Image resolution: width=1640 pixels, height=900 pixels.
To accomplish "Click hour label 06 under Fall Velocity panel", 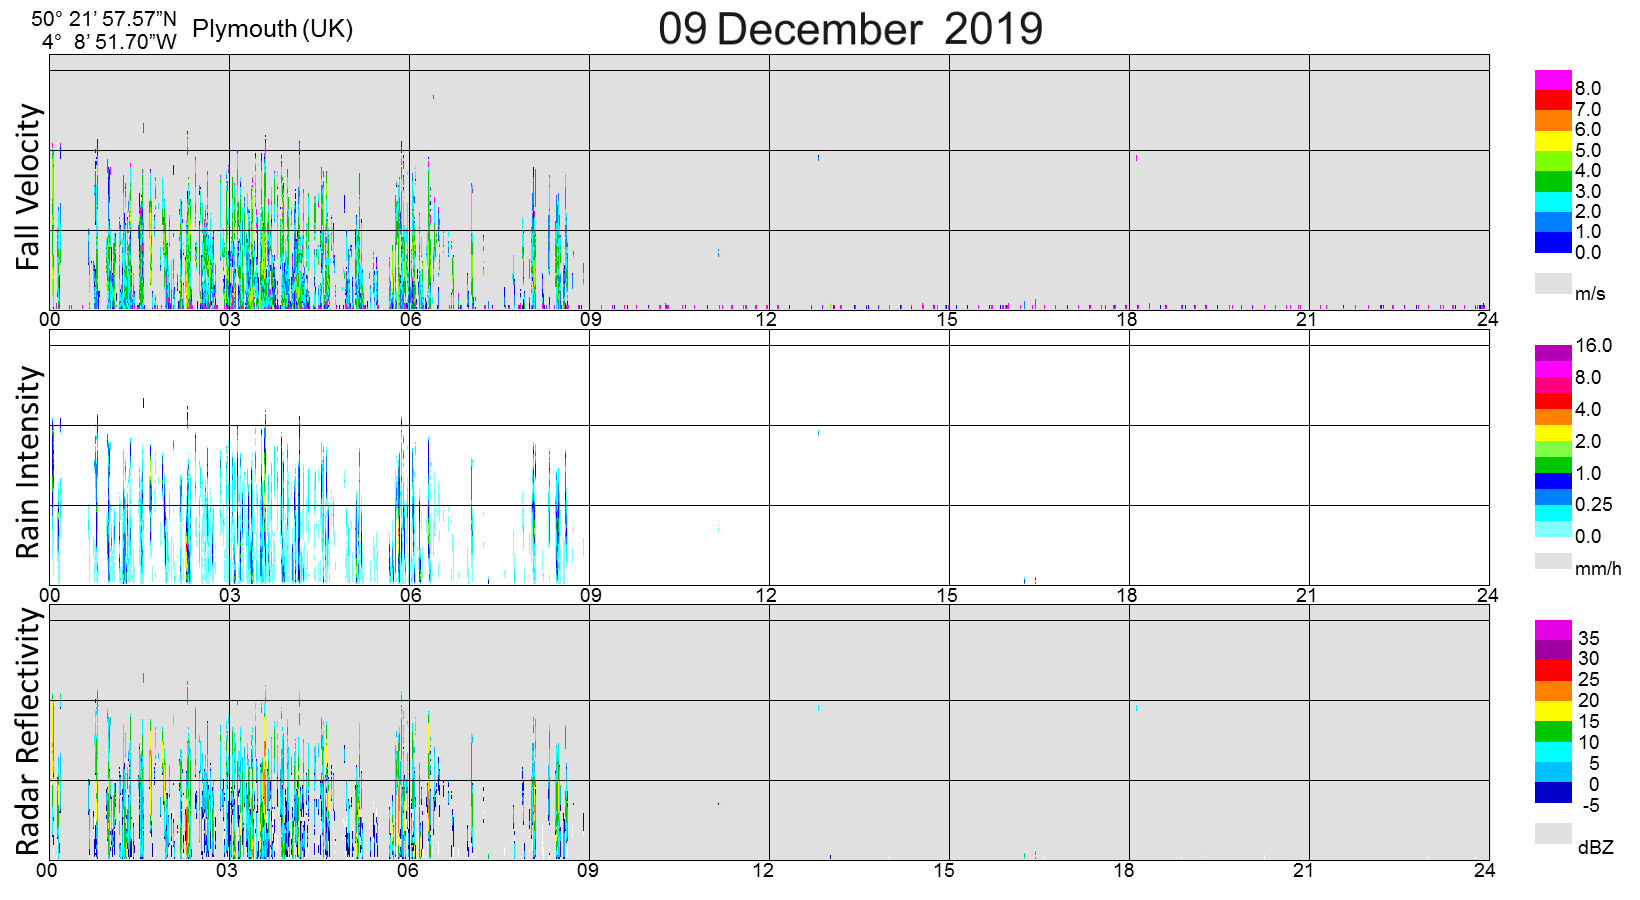I will point(410,319).
